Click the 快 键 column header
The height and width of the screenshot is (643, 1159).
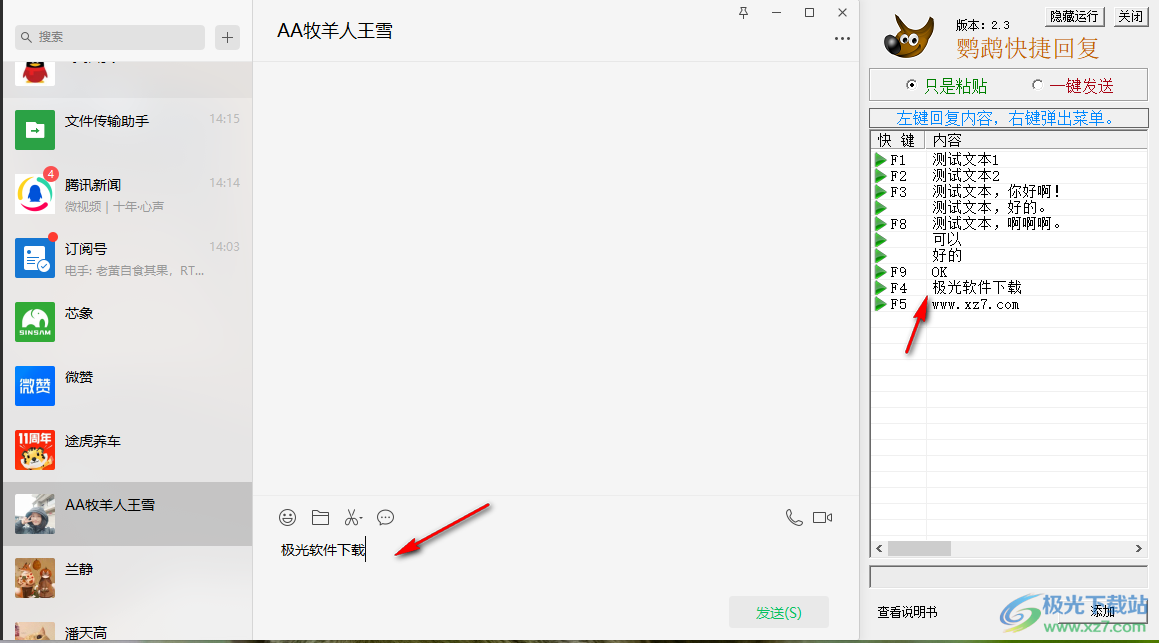tap(897, 140)
